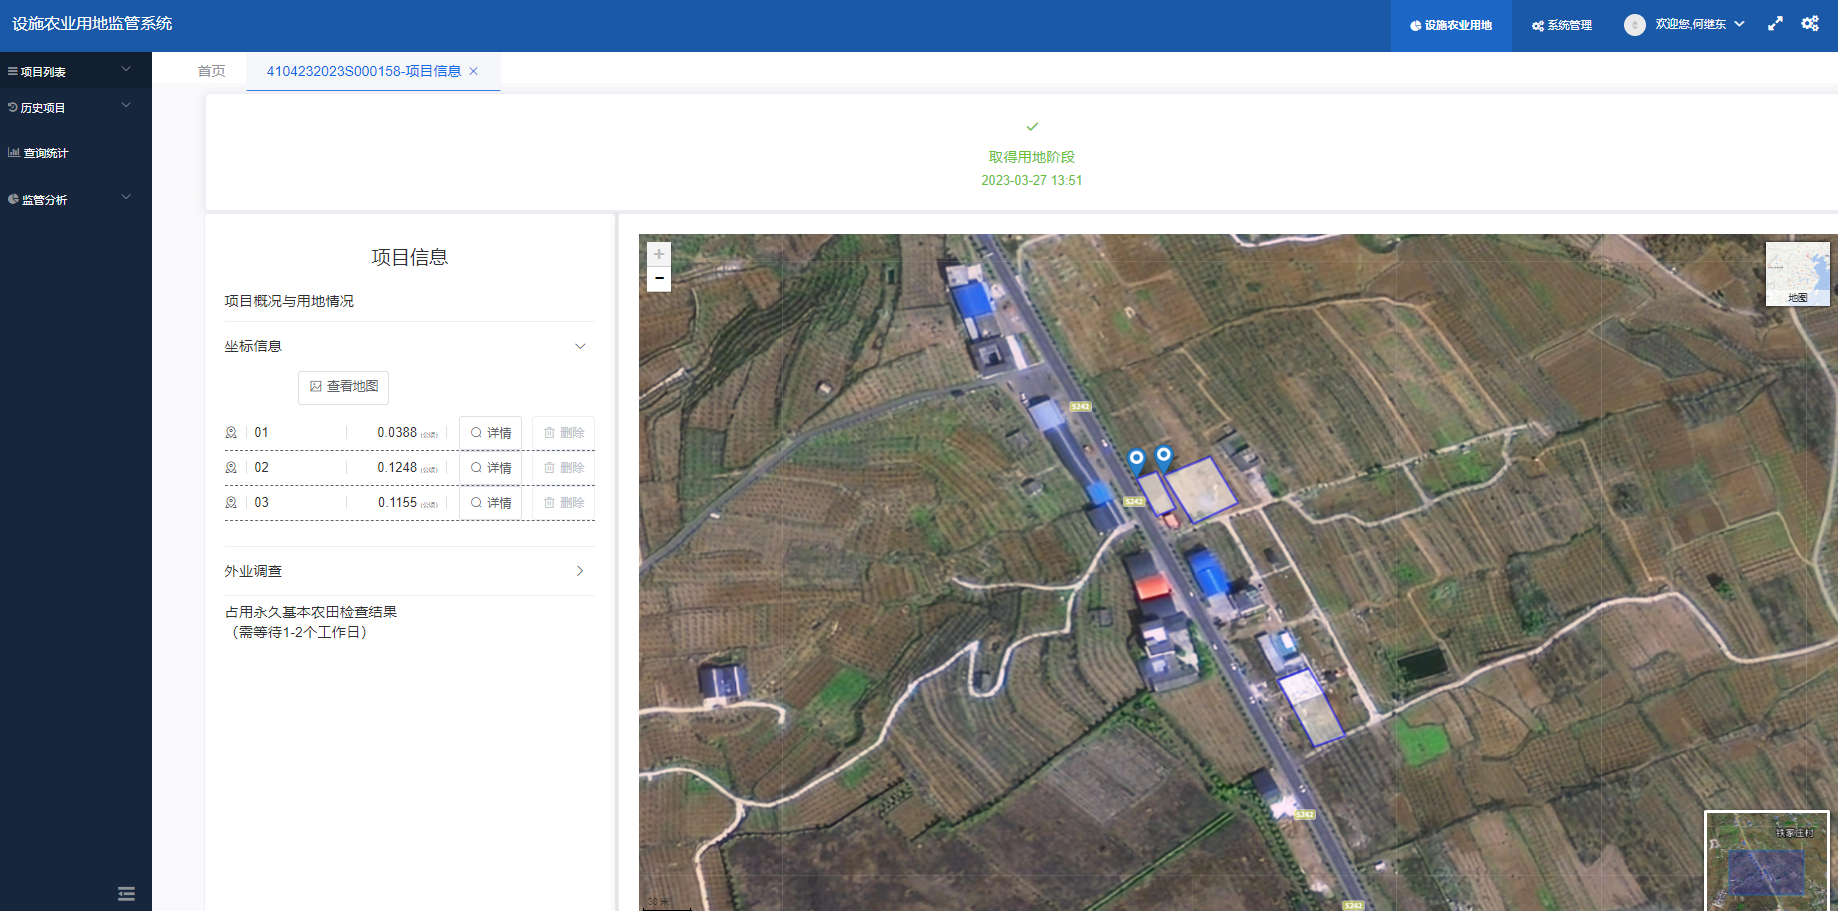Click the 设施农业用地监管系统 title
1838x911 pixels.
92,23
